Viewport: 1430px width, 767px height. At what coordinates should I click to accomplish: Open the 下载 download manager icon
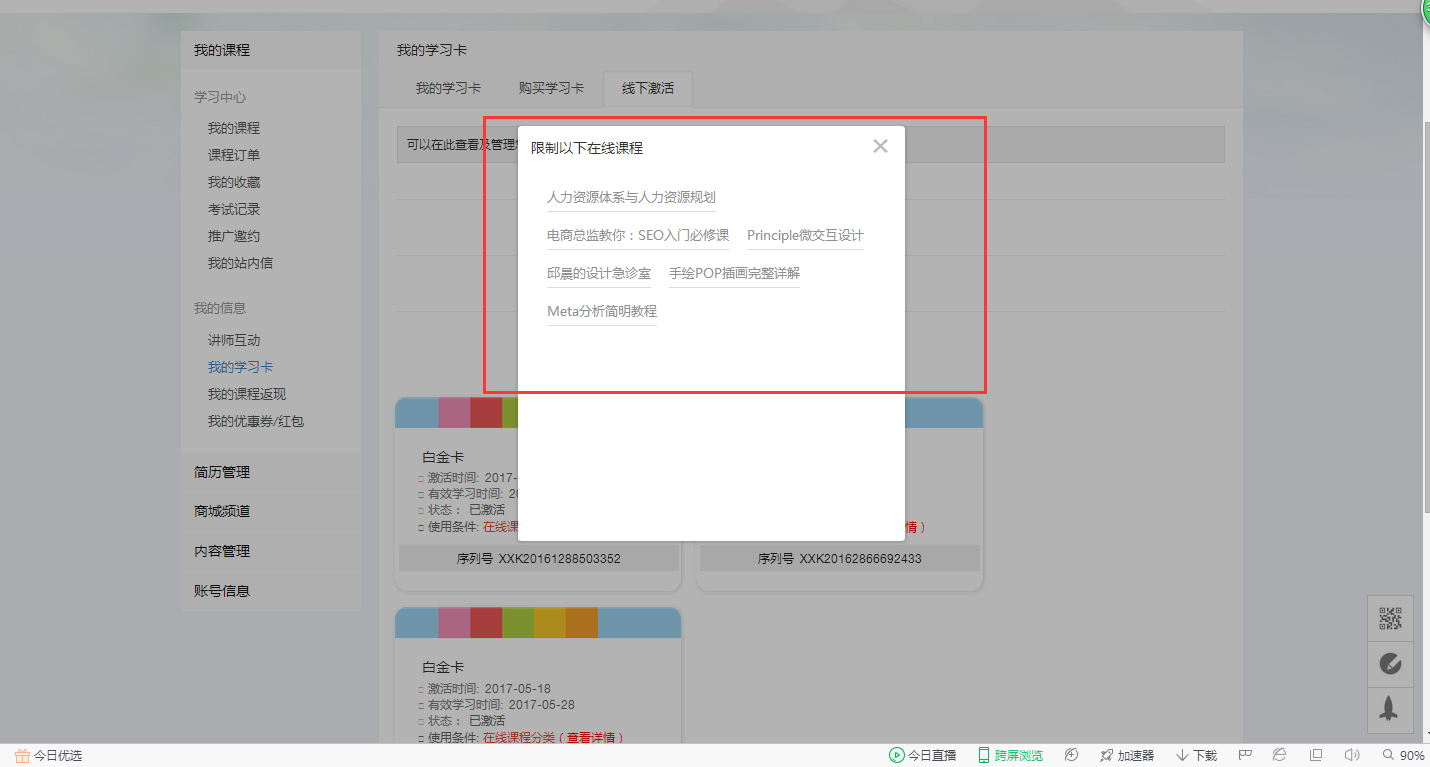pyautogui.click(x=1190, y=755)
